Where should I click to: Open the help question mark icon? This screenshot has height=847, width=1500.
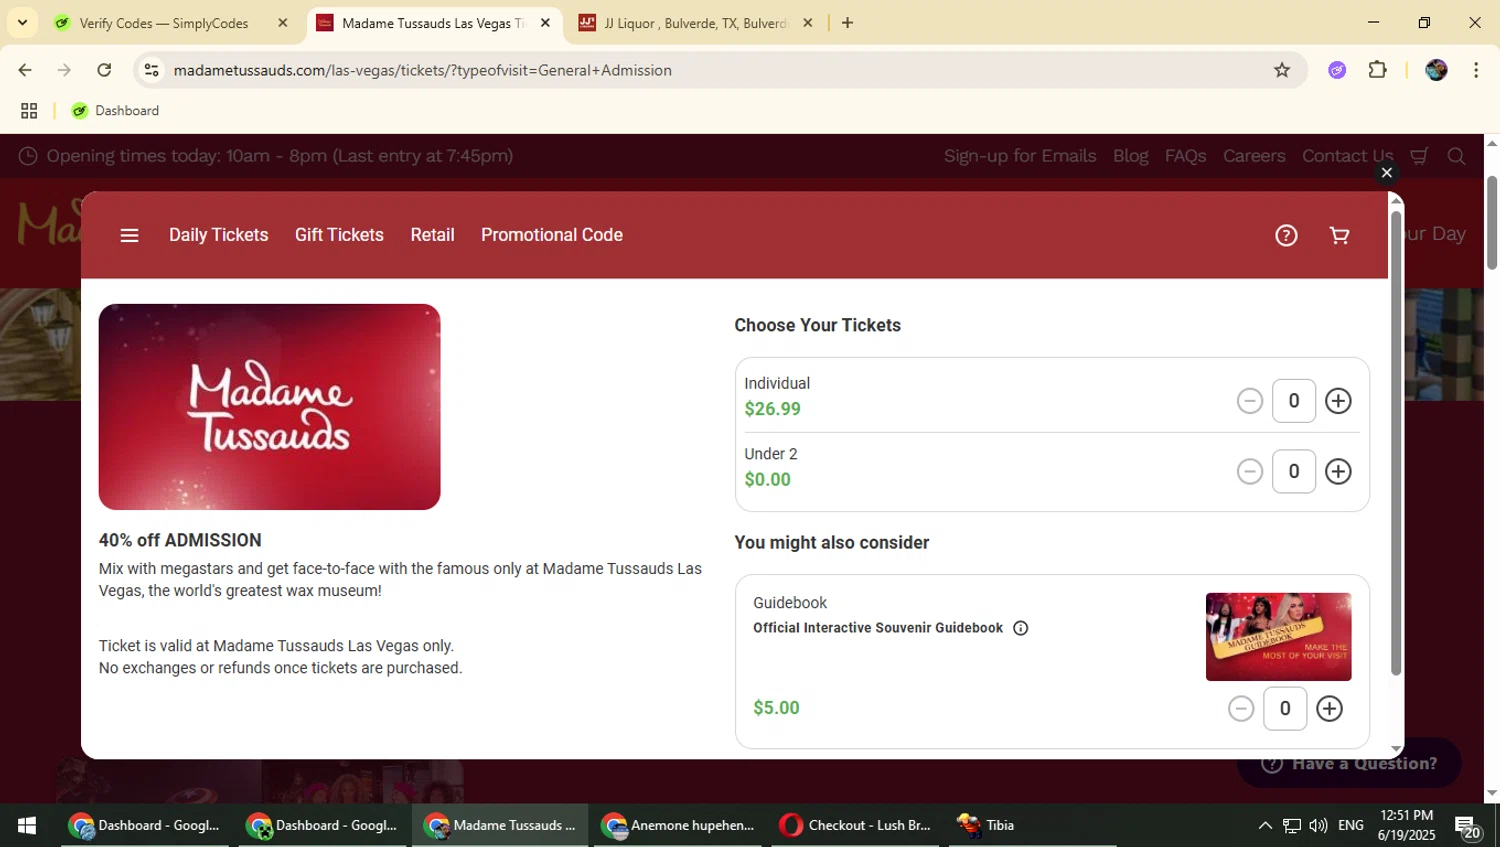pos(1286,235)
